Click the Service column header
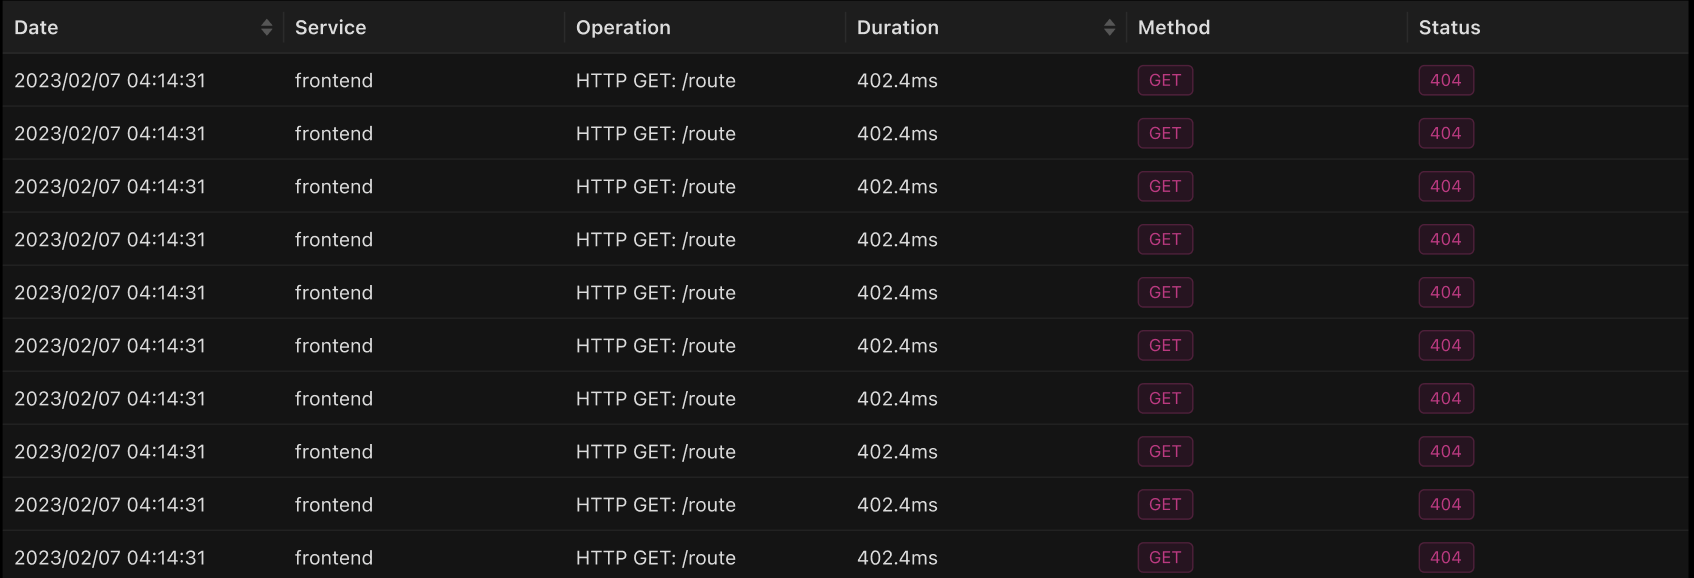Screen dimensions: 1694x578 (331, 27)
